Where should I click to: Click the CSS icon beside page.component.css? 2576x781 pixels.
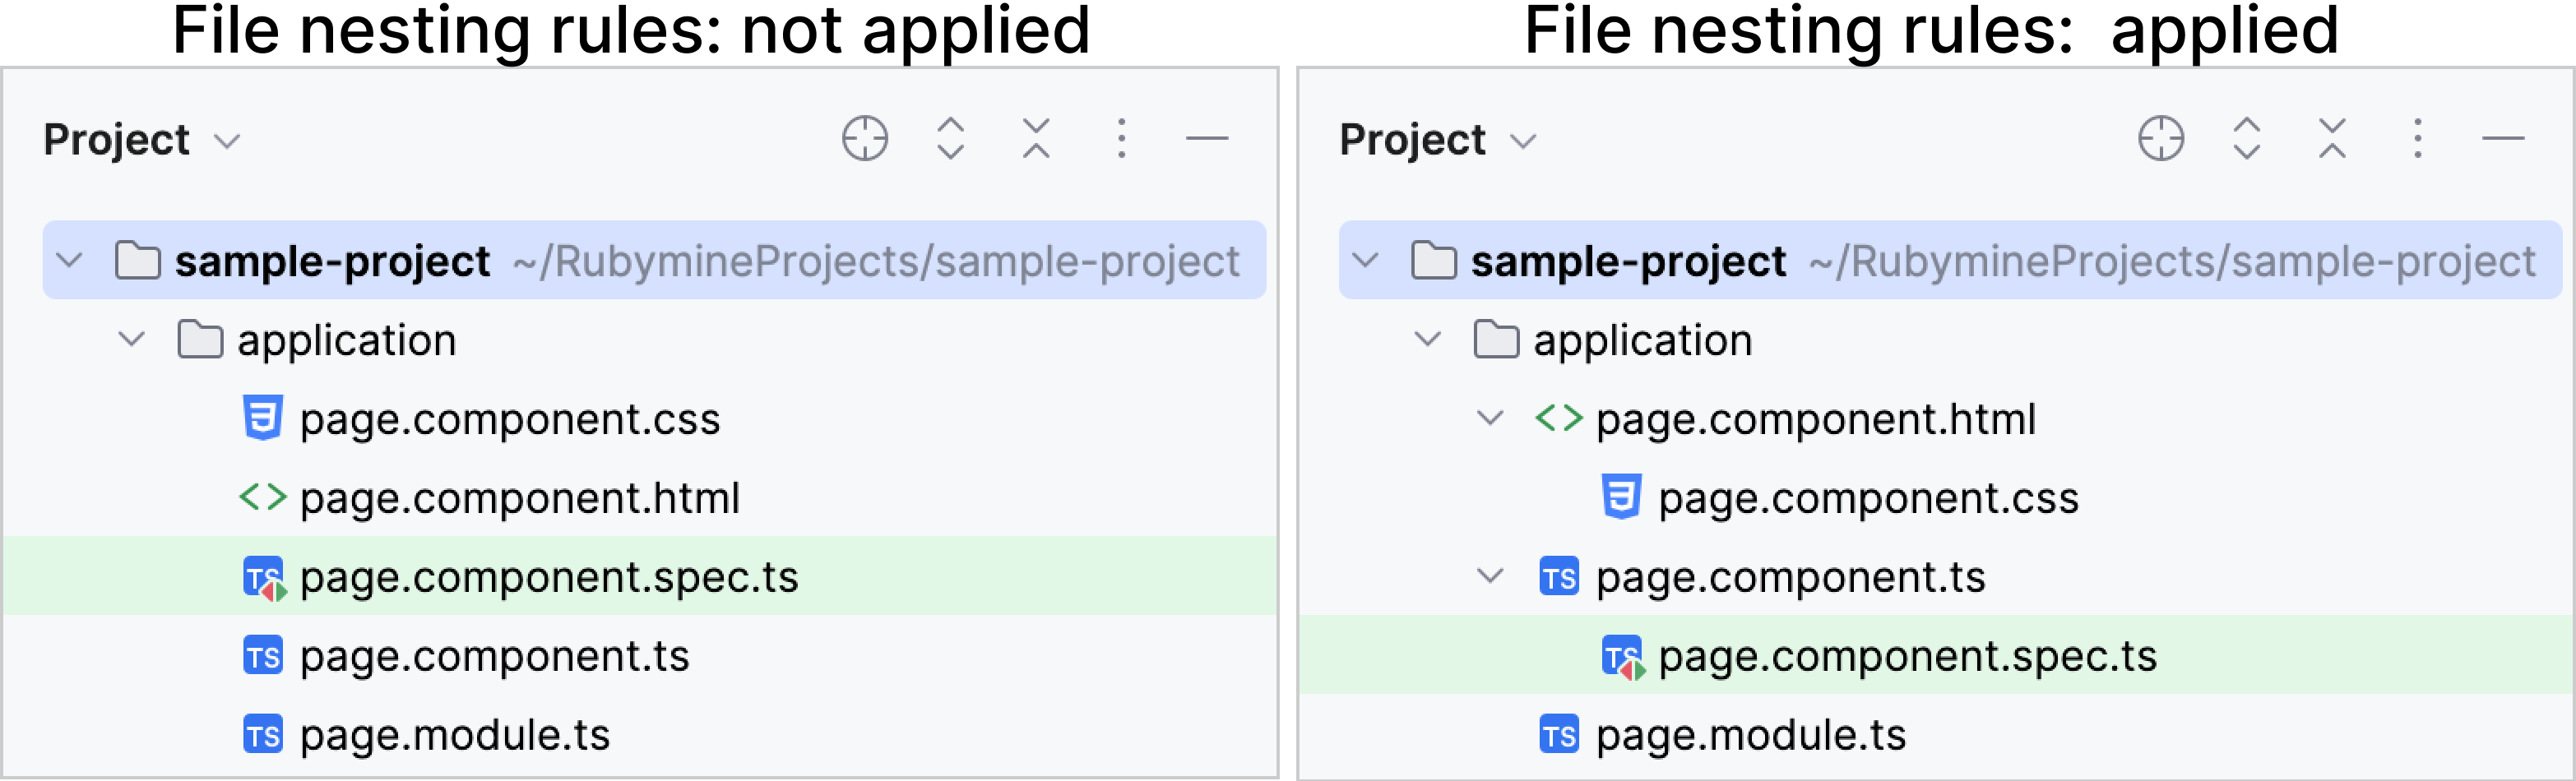point(264,419)
